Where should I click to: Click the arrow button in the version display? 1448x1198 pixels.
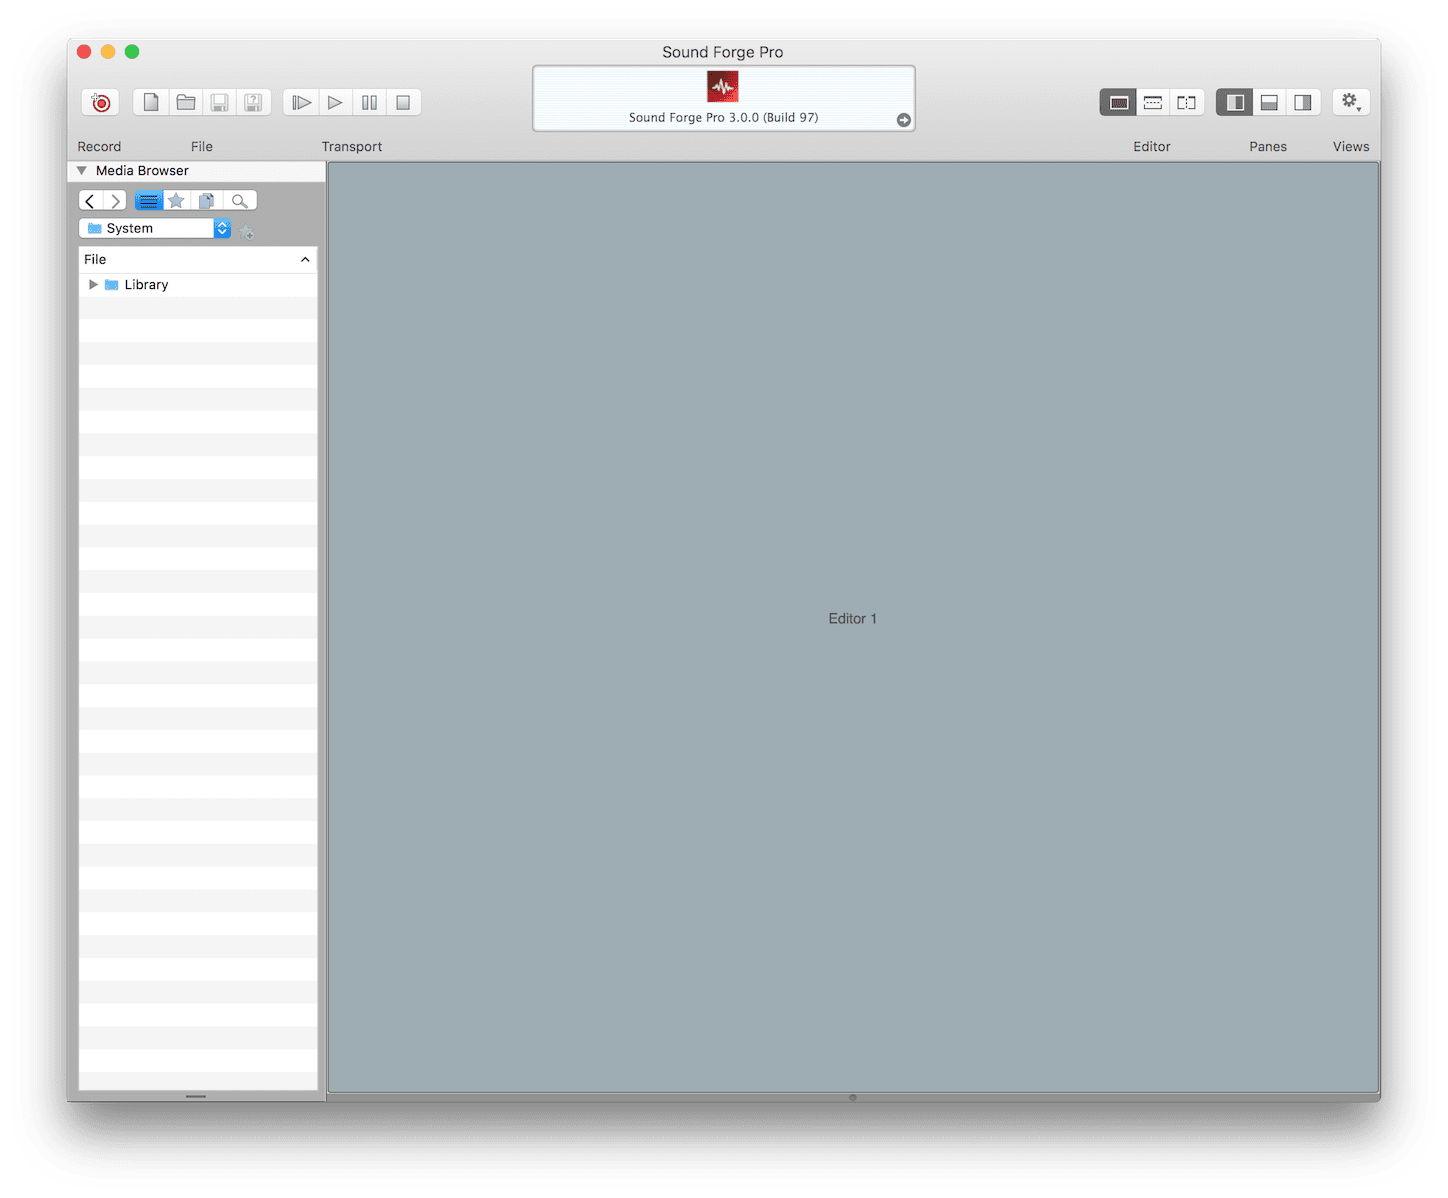point(904,120)
